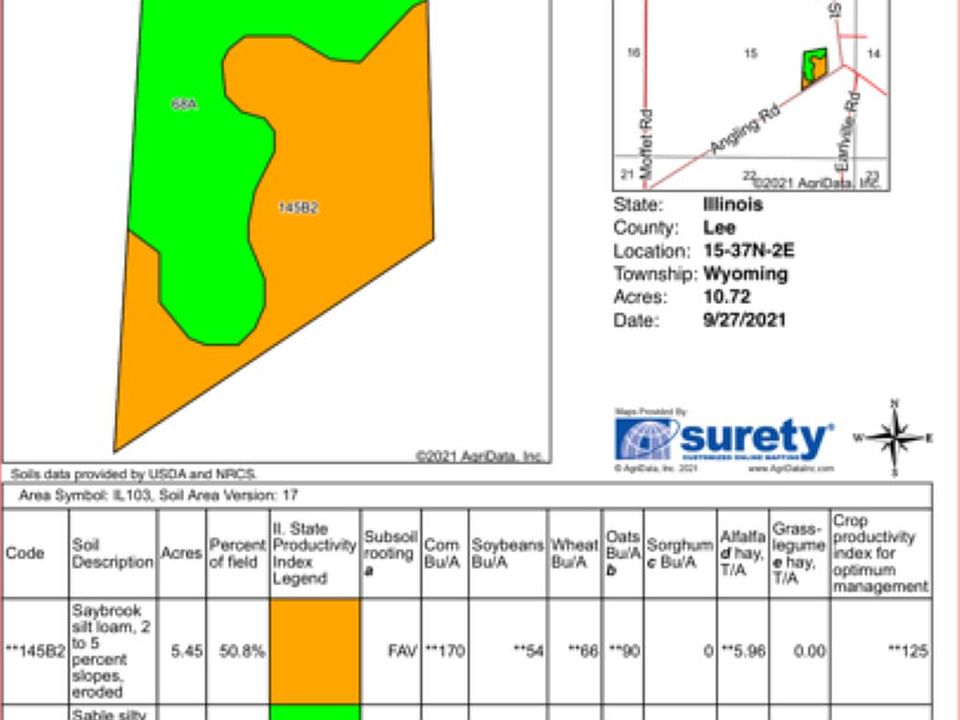Click the Location value 15-37N-2E
960x720 pixels.
[749, 251]
